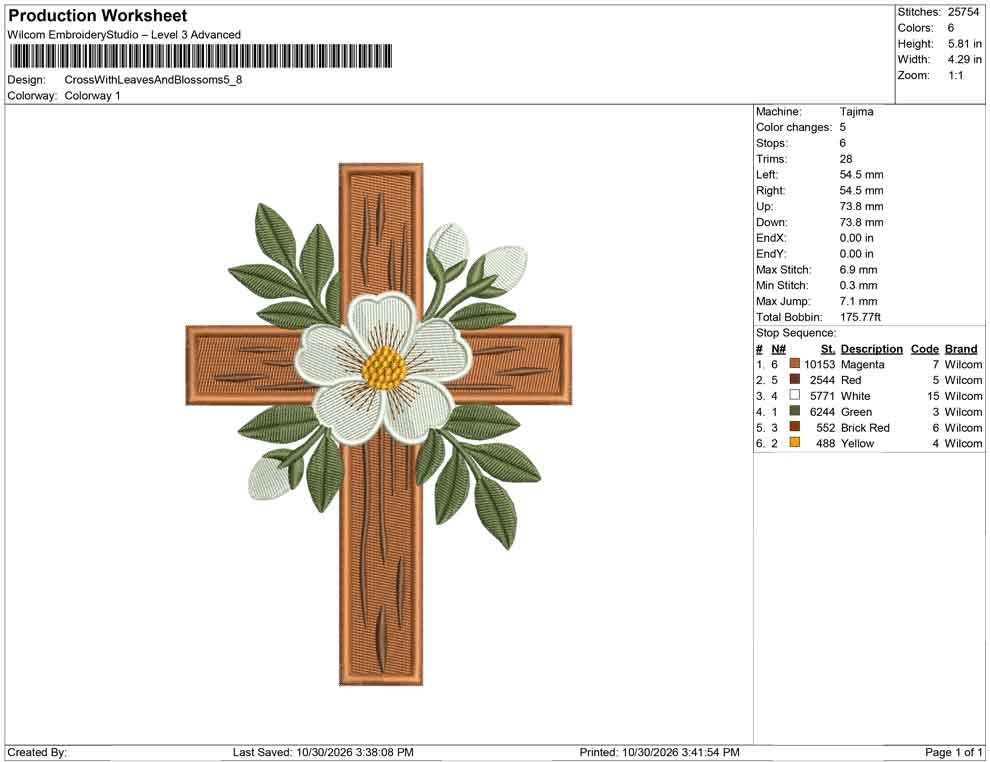This screenshot has width=990, height=762.
Task: Click the barcode in the header
Action: [x=200, y=56]
